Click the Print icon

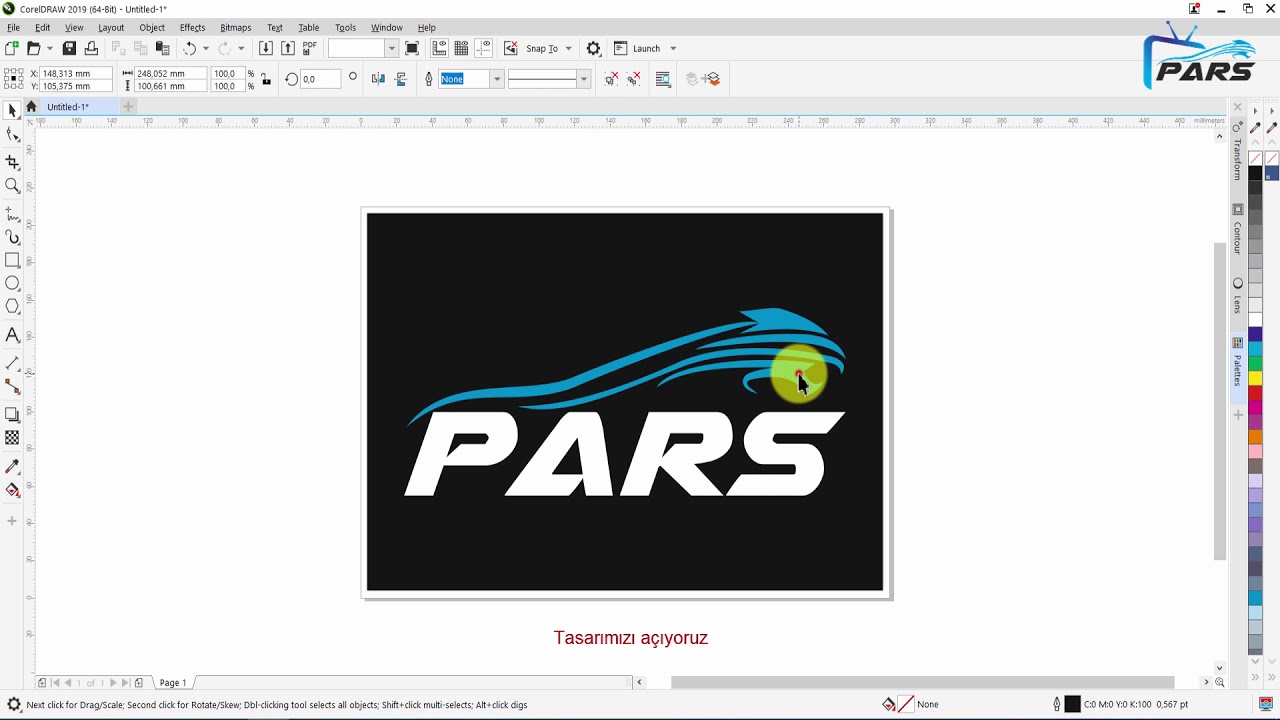(91, 48)
